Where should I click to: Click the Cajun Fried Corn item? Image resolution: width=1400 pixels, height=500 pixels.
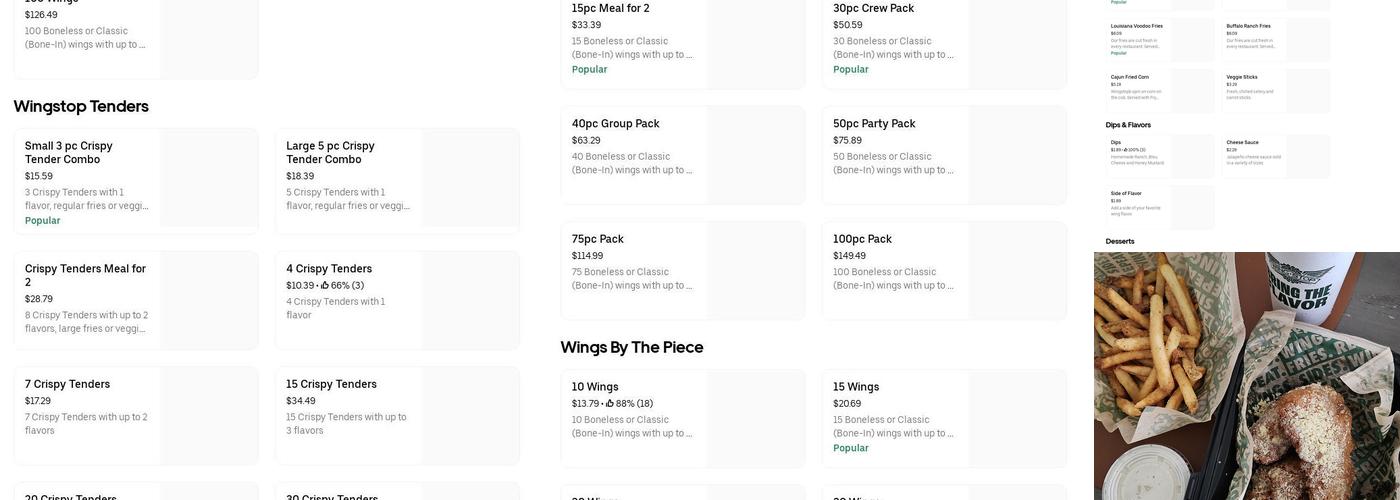point(1160,90)
